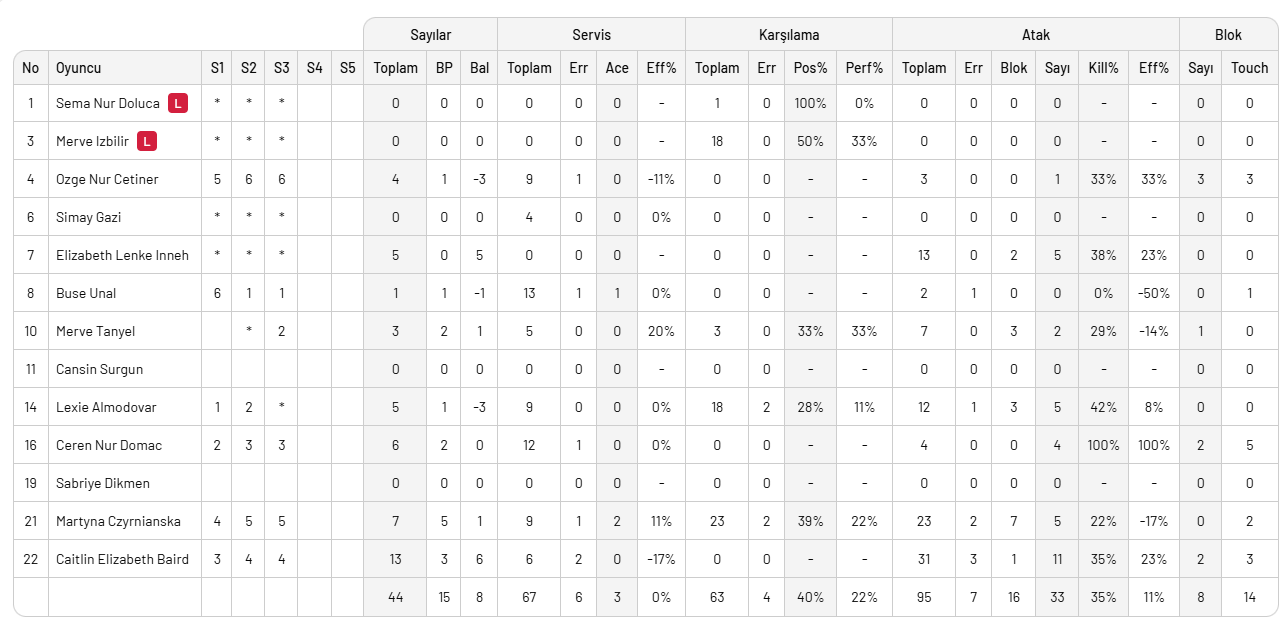Select player Elizabeth Lenke Inneh
1287x628 pixels.
click(x=122, y=255)
